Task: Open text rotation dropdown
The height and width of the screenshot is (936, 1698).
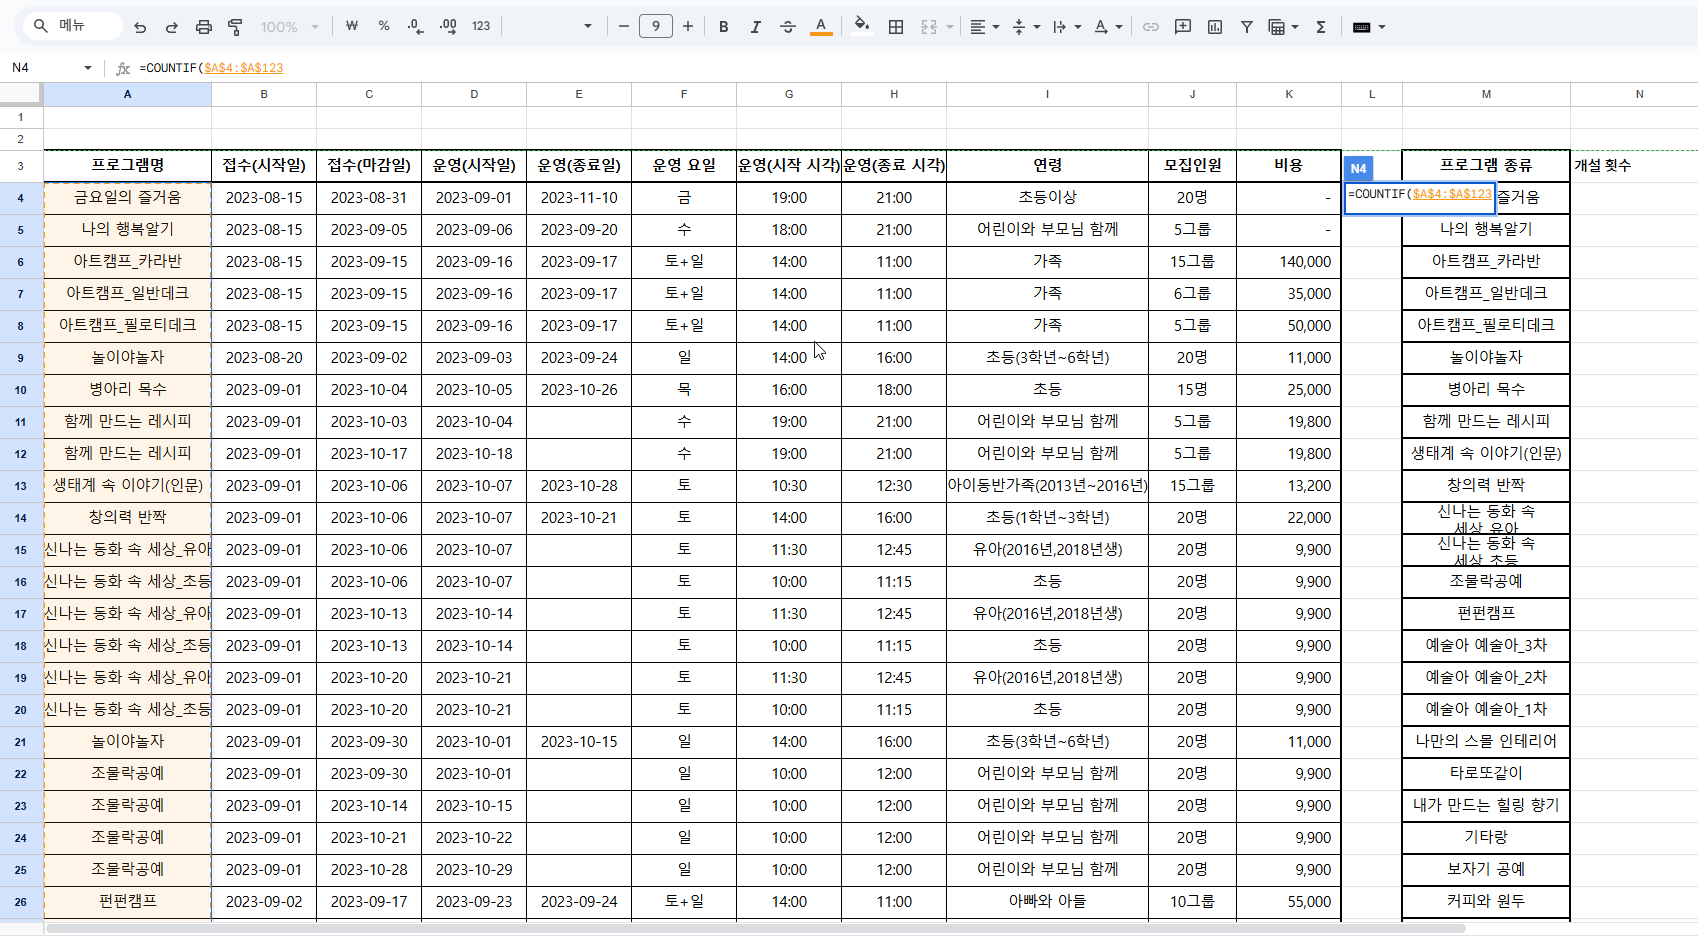Action: (1108, 27)
